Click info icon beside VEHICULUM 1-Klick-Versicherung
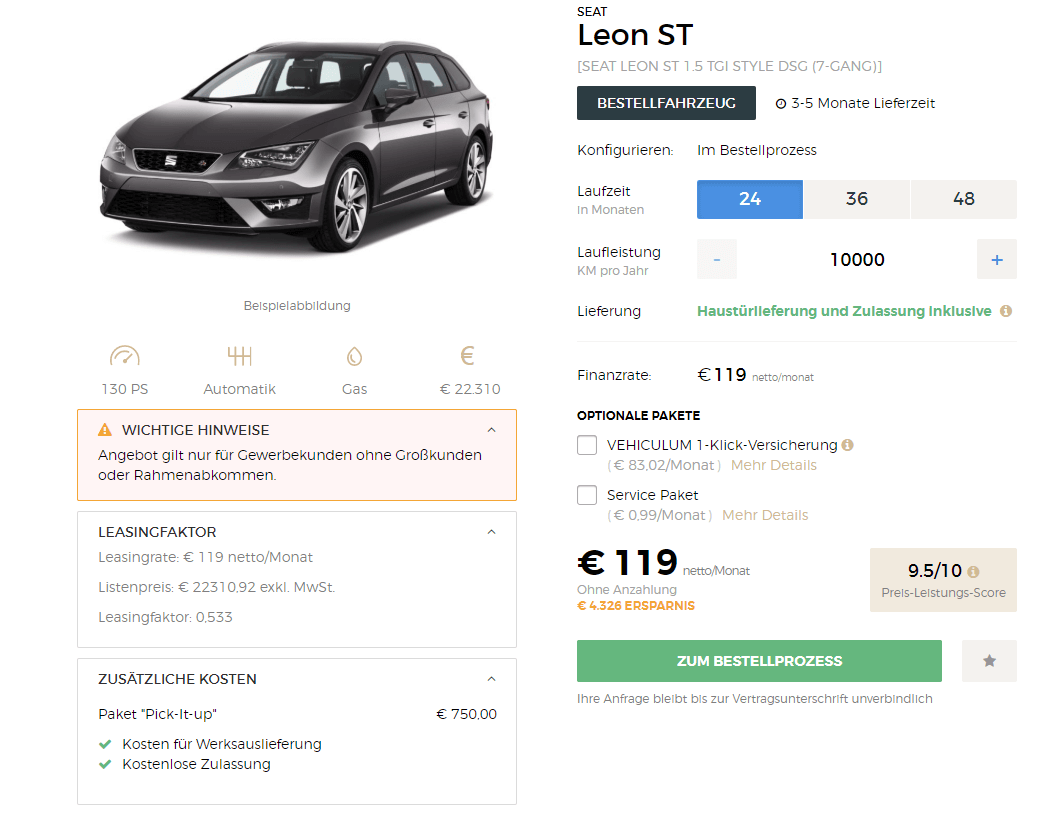Screen dimensions: 1045x814 tap(848, 445)
